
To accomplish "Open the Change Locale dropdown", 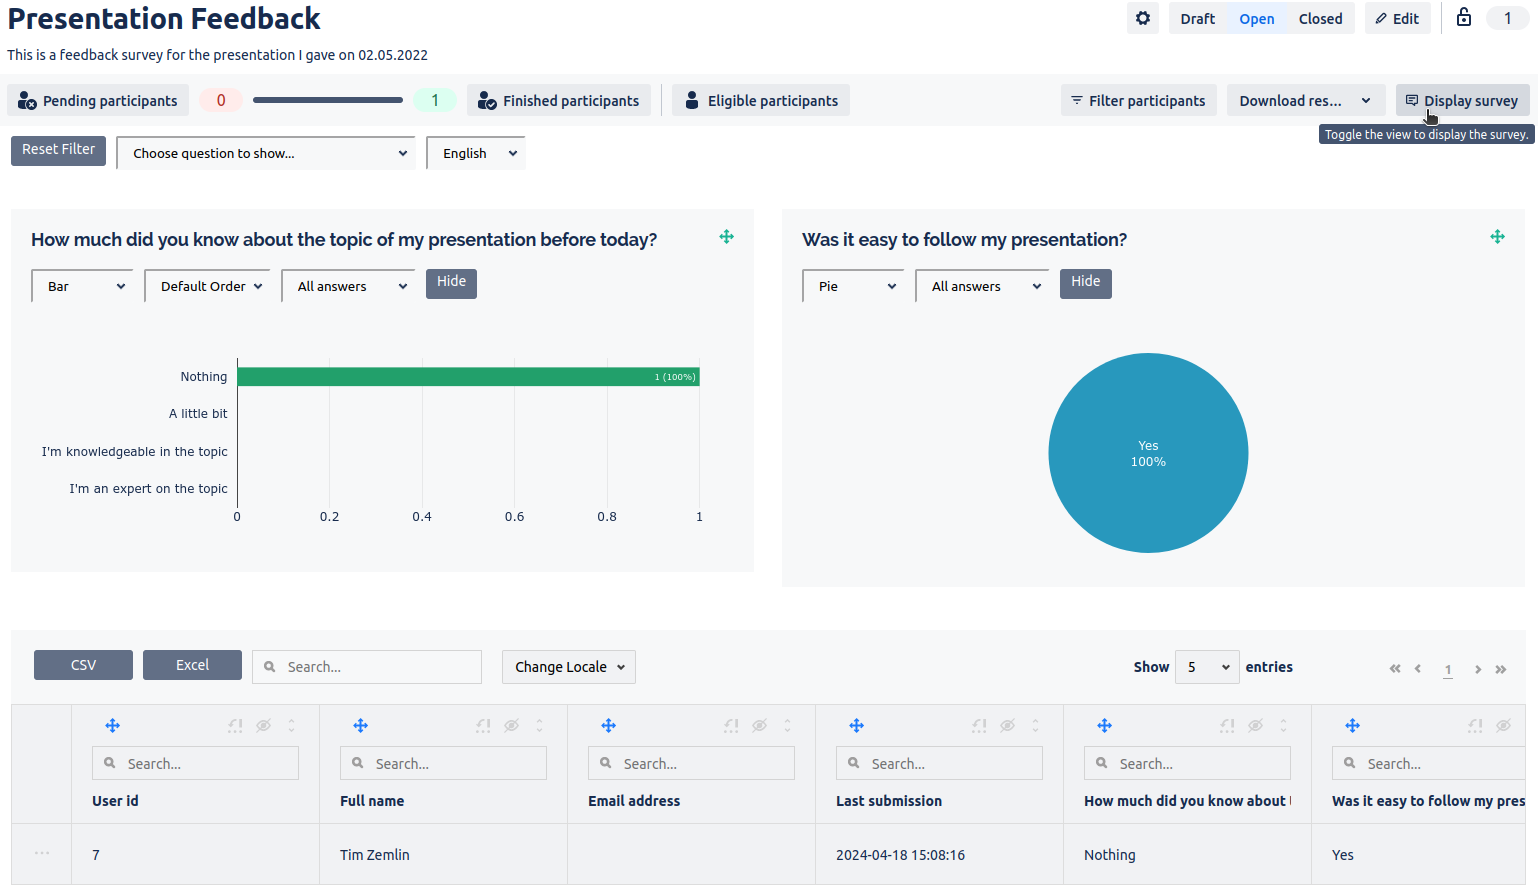I will point(568,667).
